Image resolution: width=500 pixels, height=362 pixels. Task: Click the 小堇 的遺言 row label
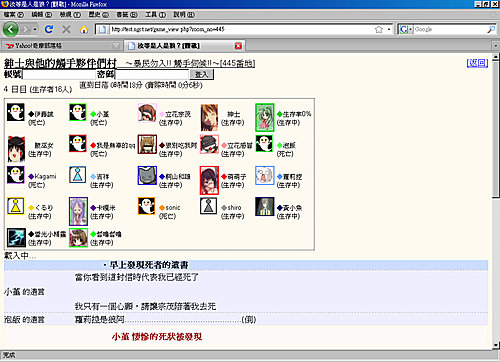24,292
